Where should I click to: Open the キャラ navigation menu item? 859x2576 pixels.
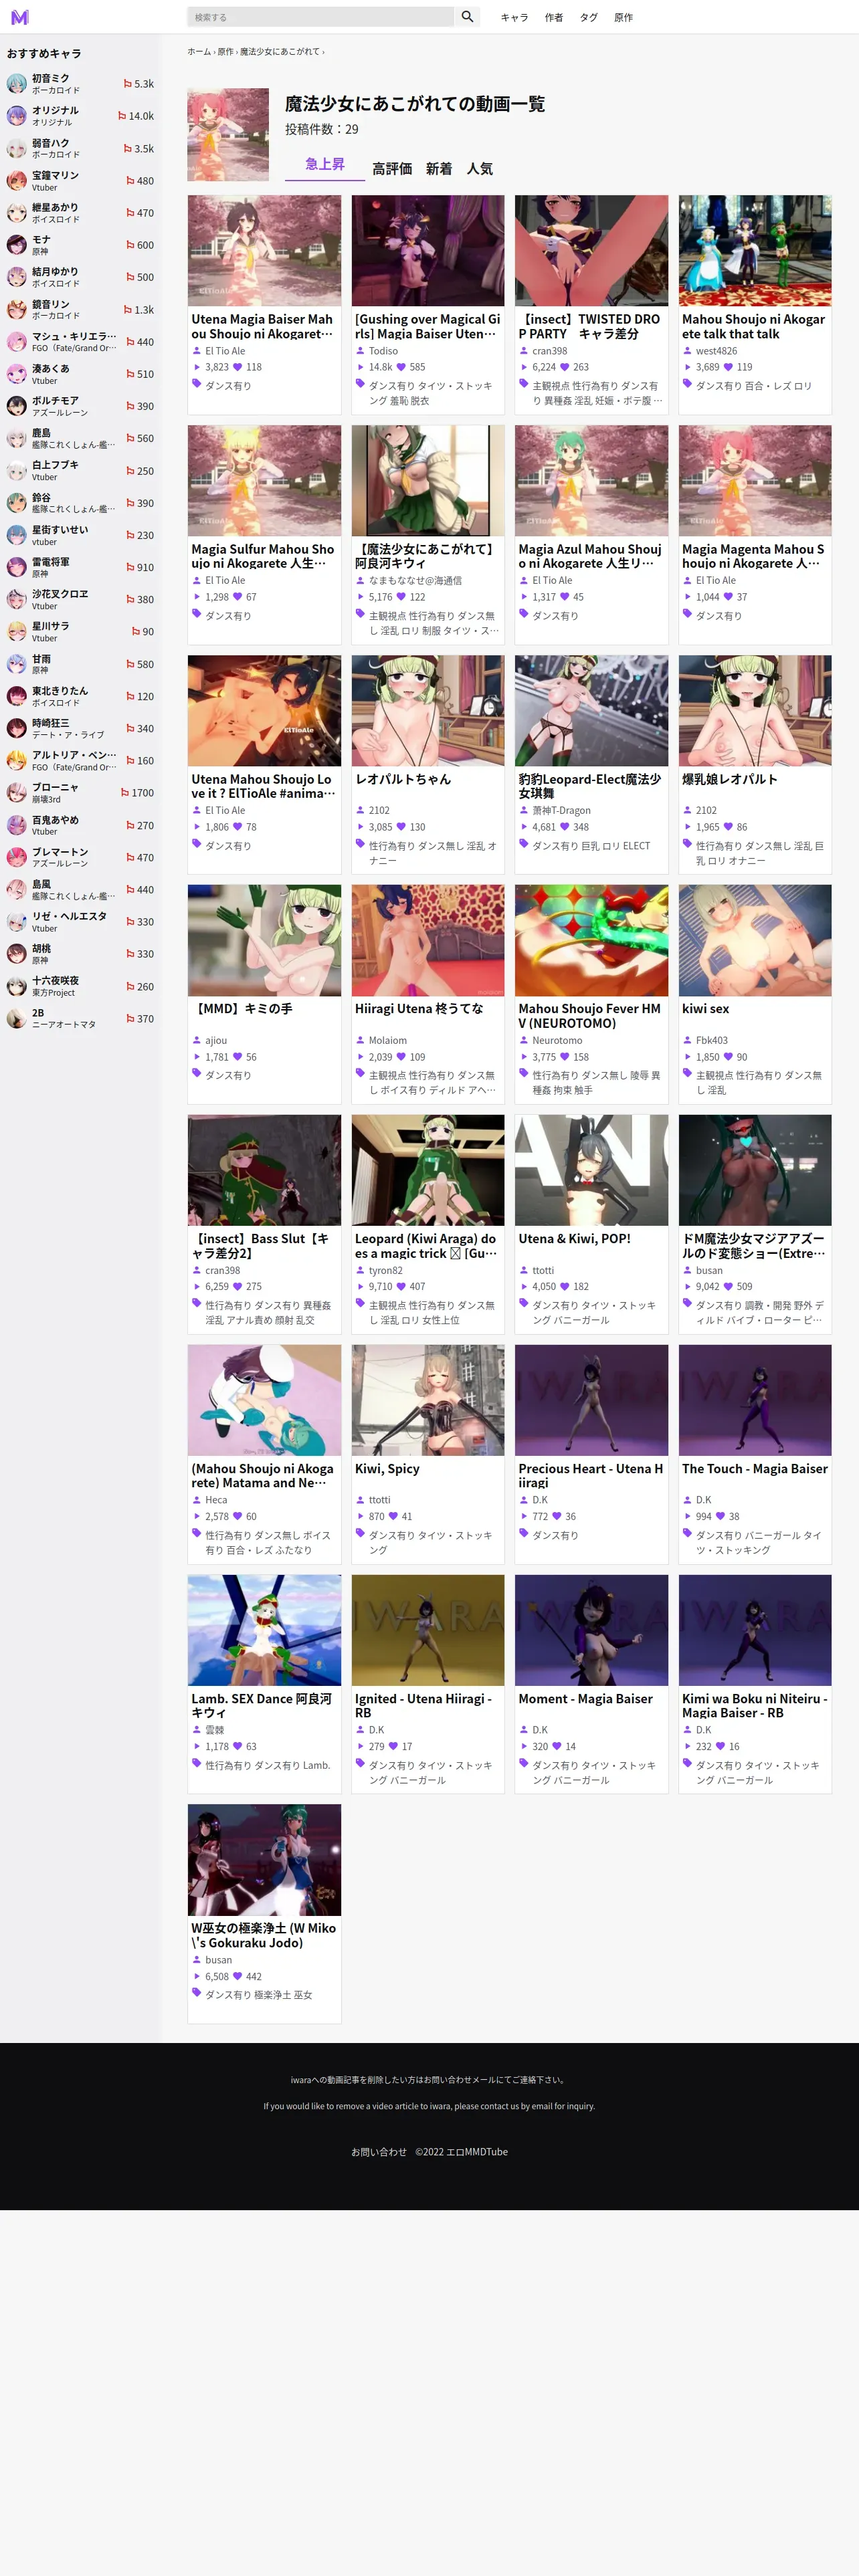pyautogui.click(x=514, y=17)
